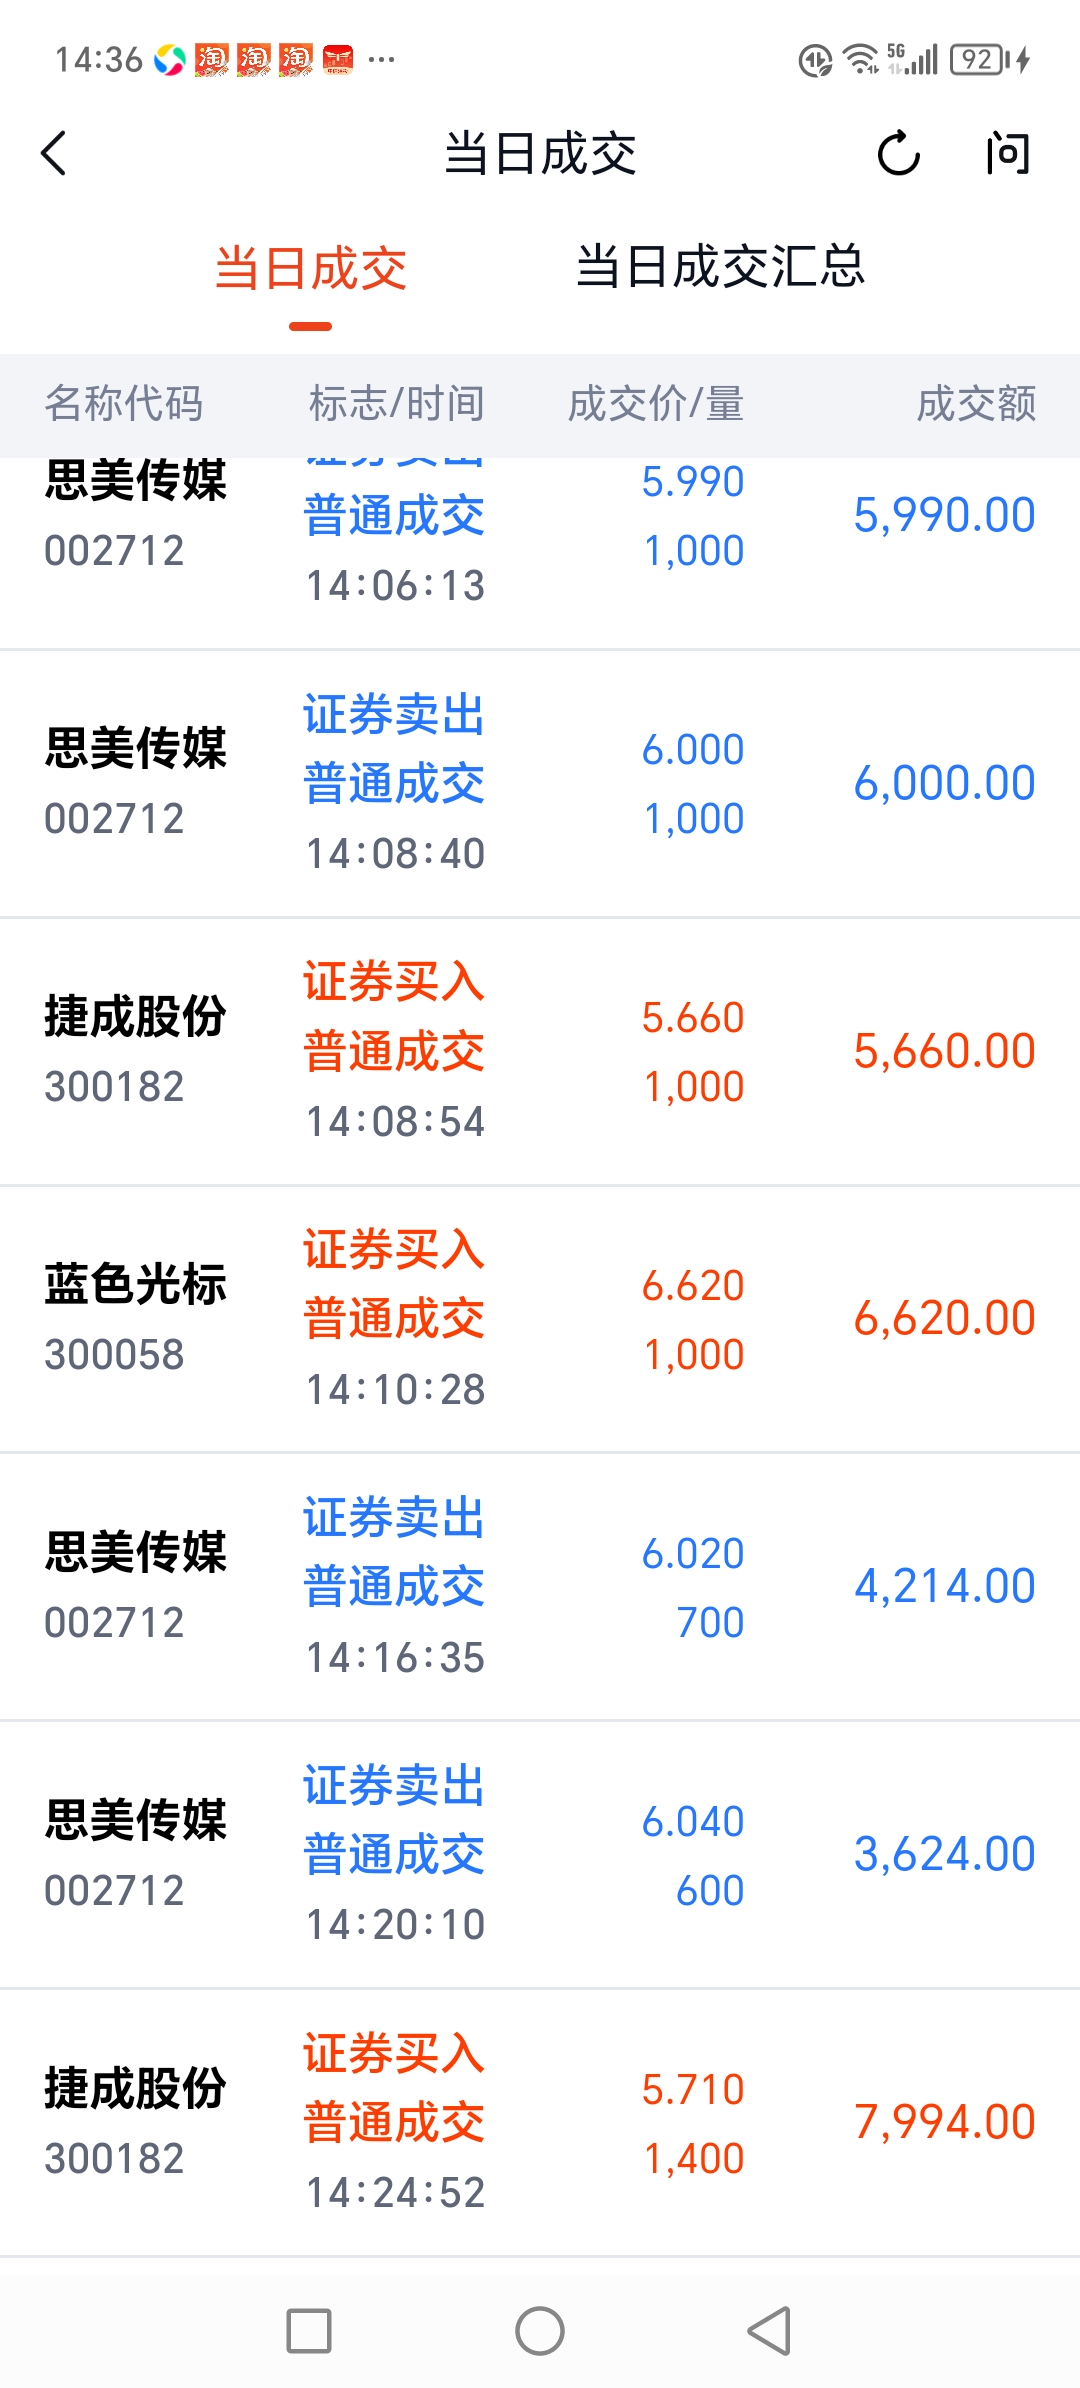
Task: Select the 当日成交 tab
Action: (x=311, y=269)
